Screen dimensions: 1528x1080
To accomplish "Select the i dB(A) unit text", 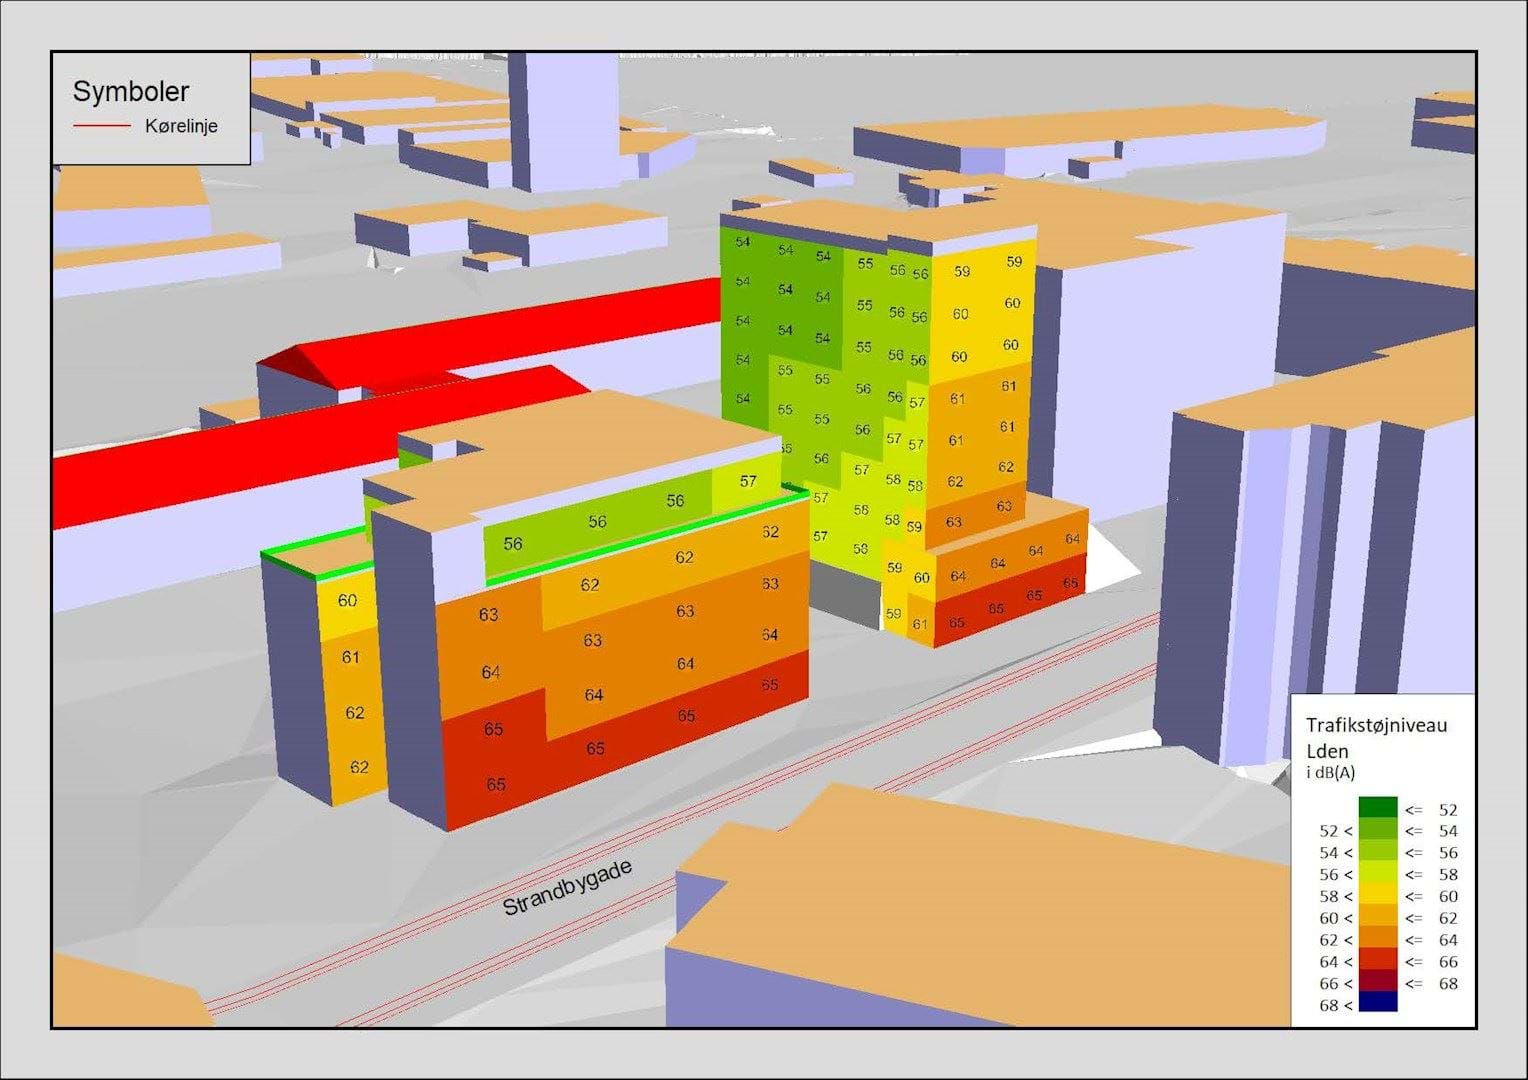I will 1330,772.
